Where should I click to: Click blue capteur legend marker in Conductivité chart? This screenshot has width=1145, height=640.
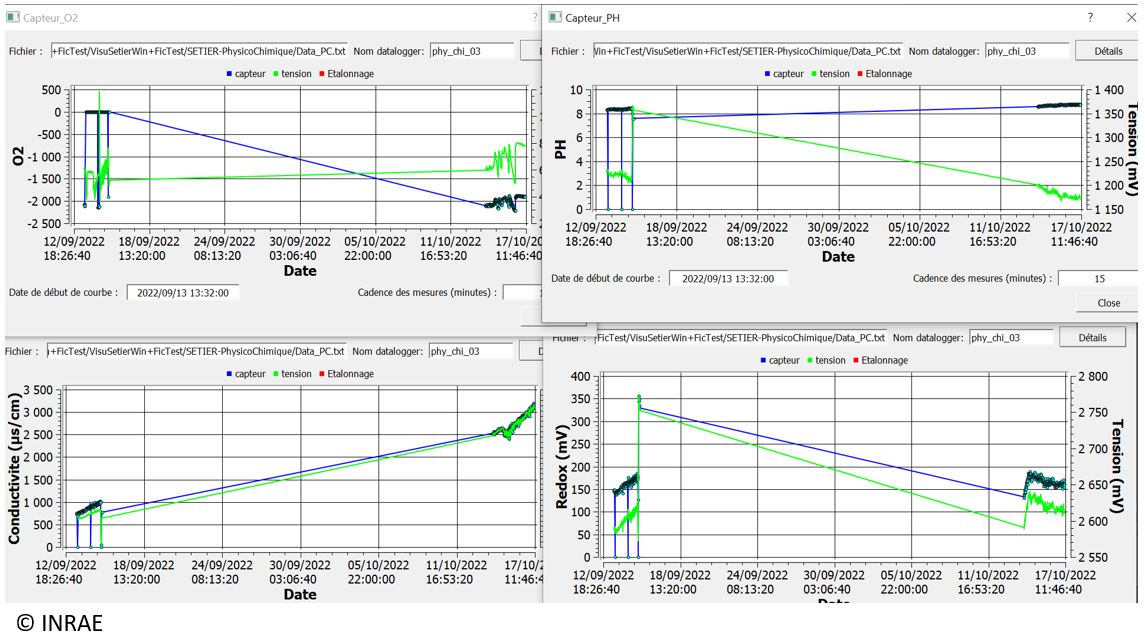[x=229, y=374]
